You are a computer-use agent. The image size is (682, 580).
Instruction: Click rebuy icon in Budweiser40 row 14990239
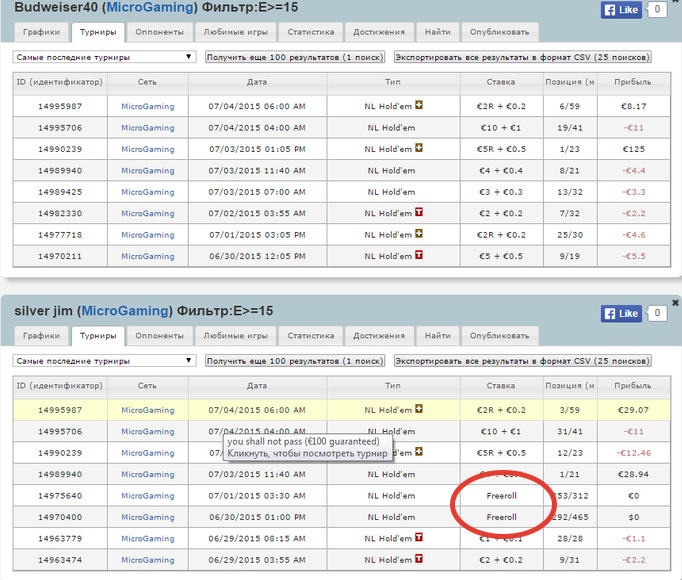coord(419,148)
